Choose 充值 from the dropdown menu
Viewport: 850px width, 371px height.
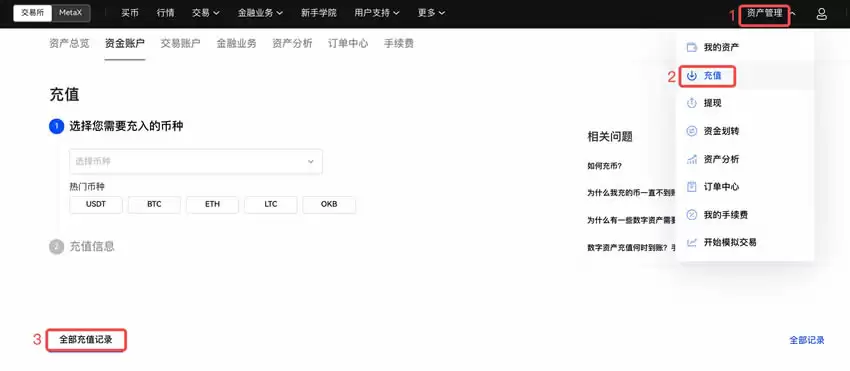[x=745, y=75]
